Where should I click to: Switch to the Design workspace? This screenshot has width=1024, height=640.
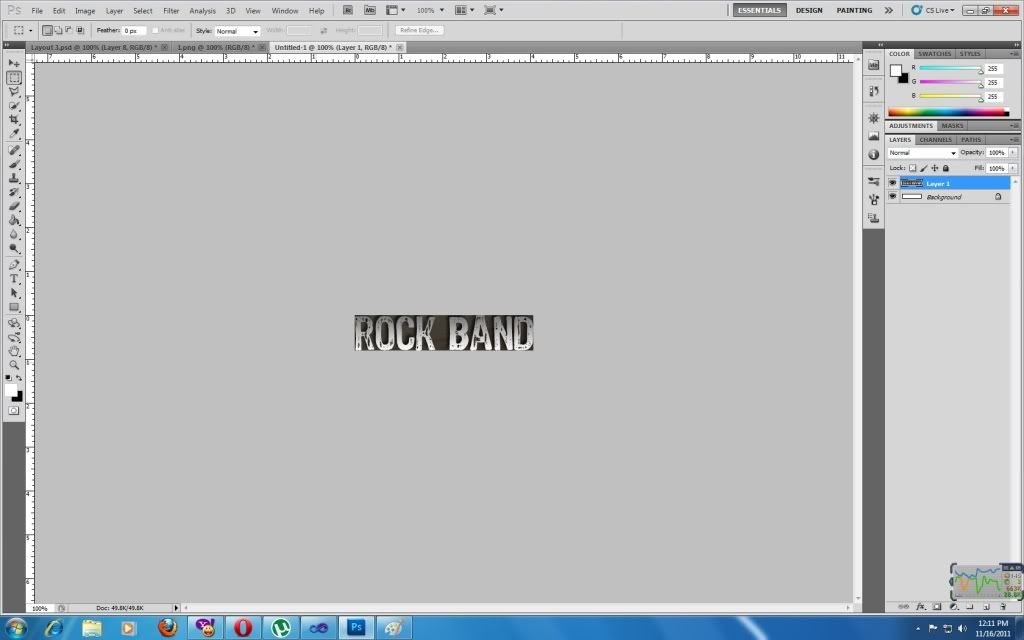point(808,10)
